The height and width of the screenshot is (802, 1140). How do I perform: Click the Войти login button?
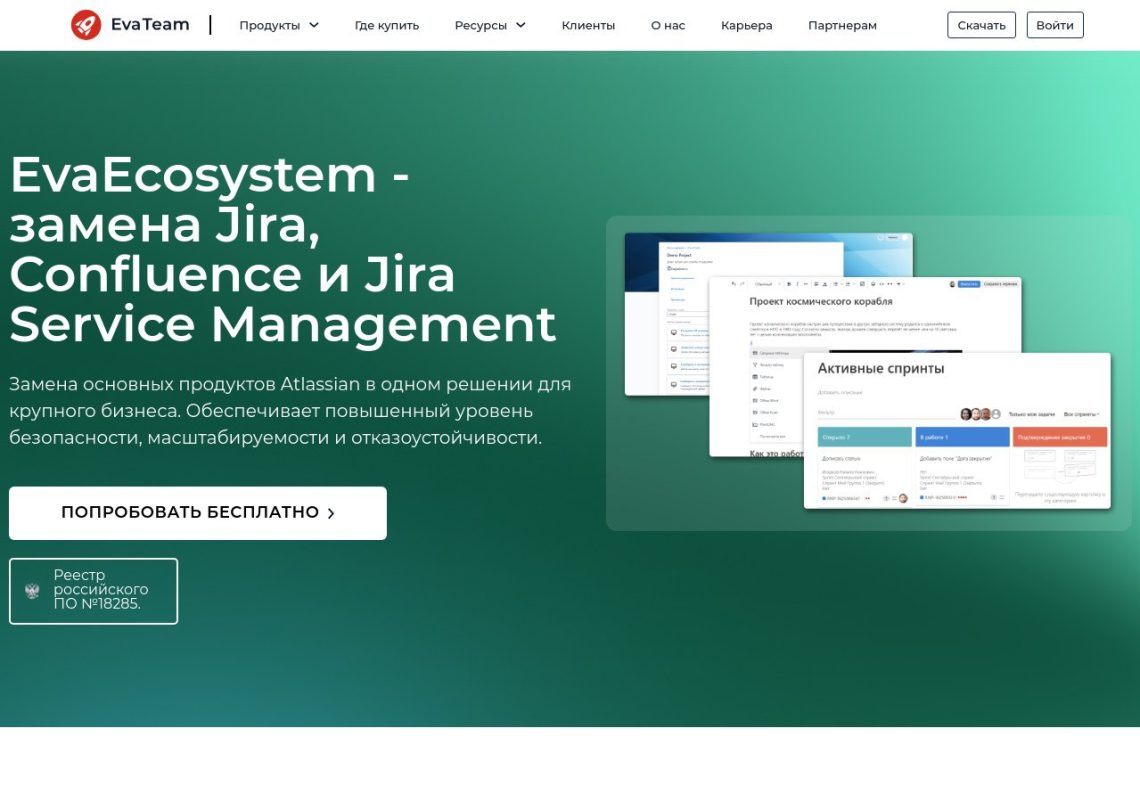(1054, 25)
